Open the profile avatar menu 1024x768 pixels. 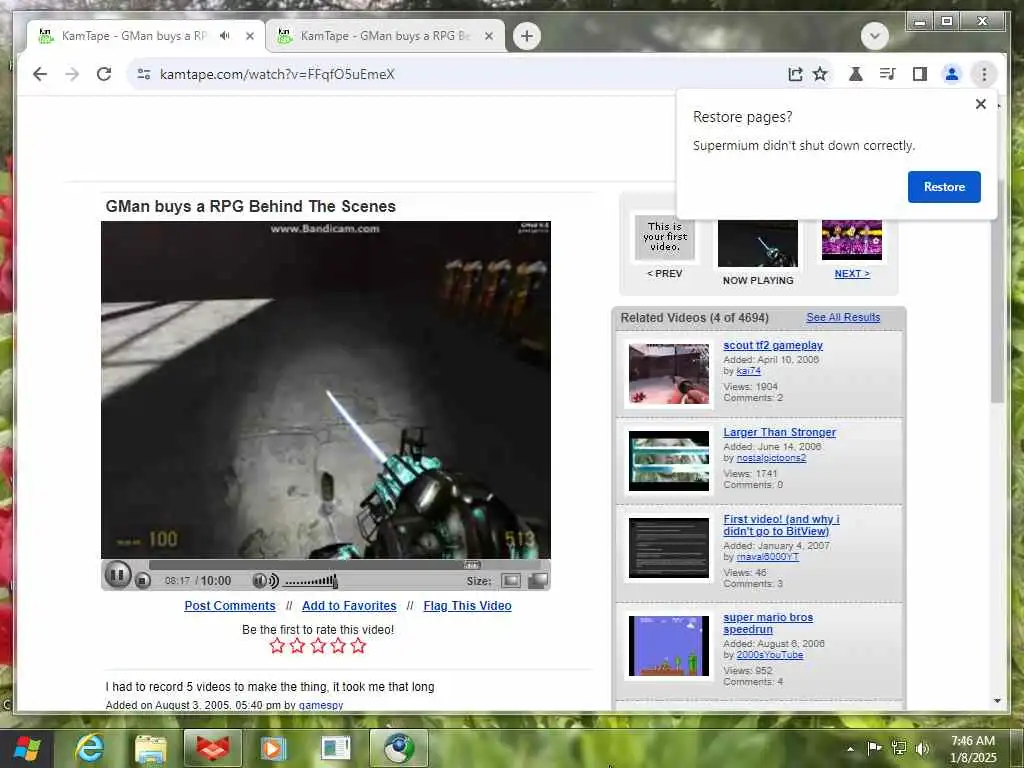point(952,74)
